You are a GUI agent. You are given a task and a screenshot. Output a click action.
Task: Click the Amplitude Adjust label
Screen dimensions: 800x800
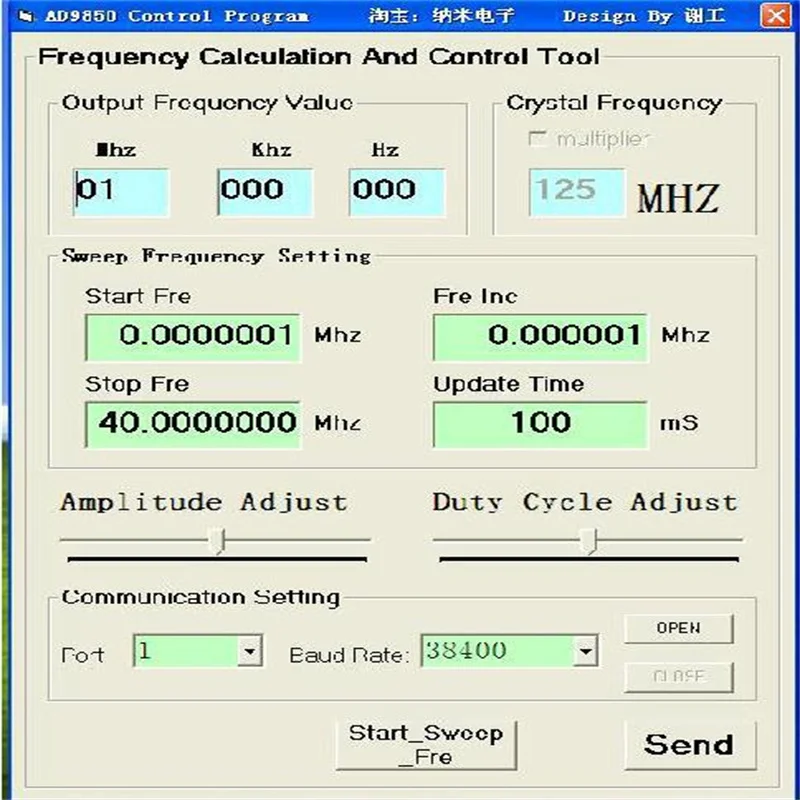[x=204, y=503]
